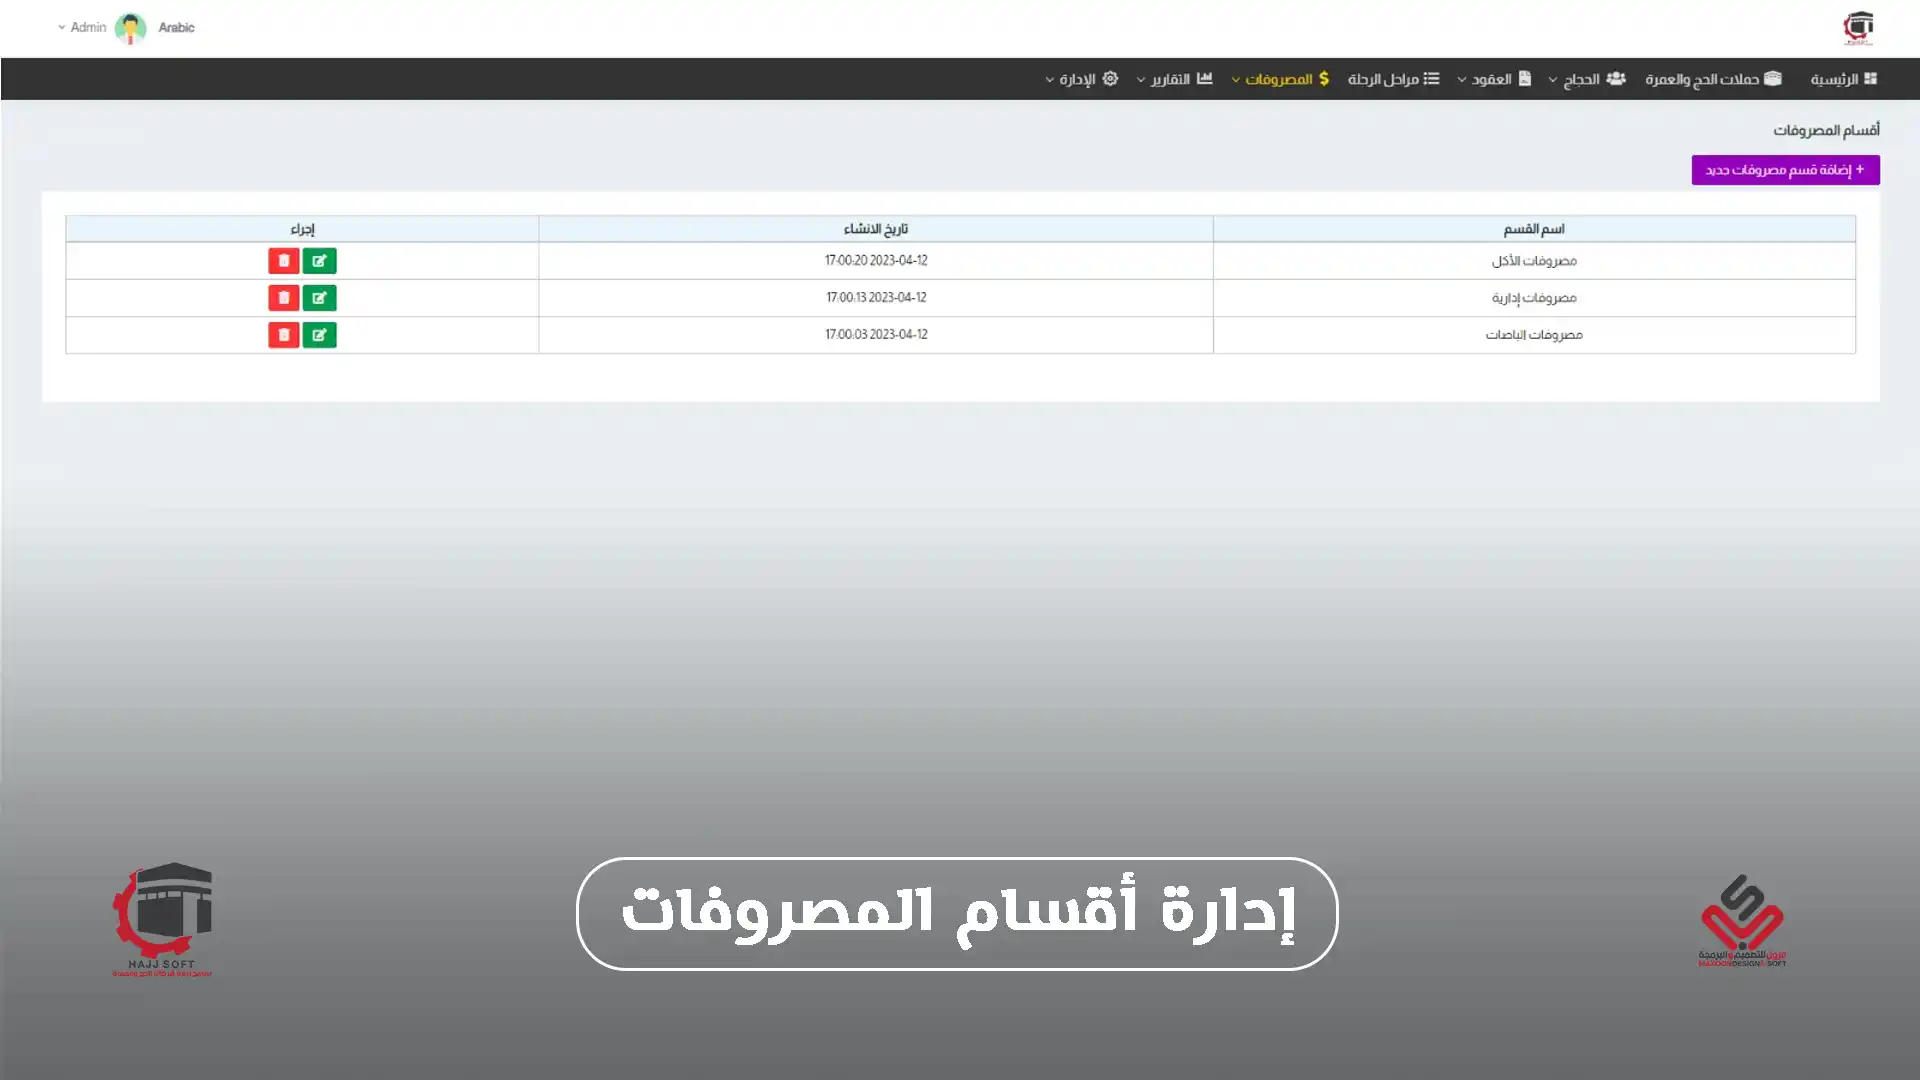Click the Admin user avatar

point(130,28)
